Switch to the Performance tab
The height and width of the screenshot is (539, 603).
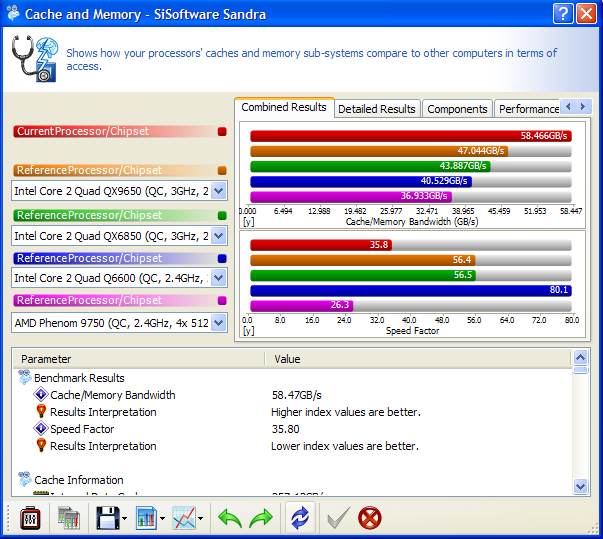tap(527, 109)
